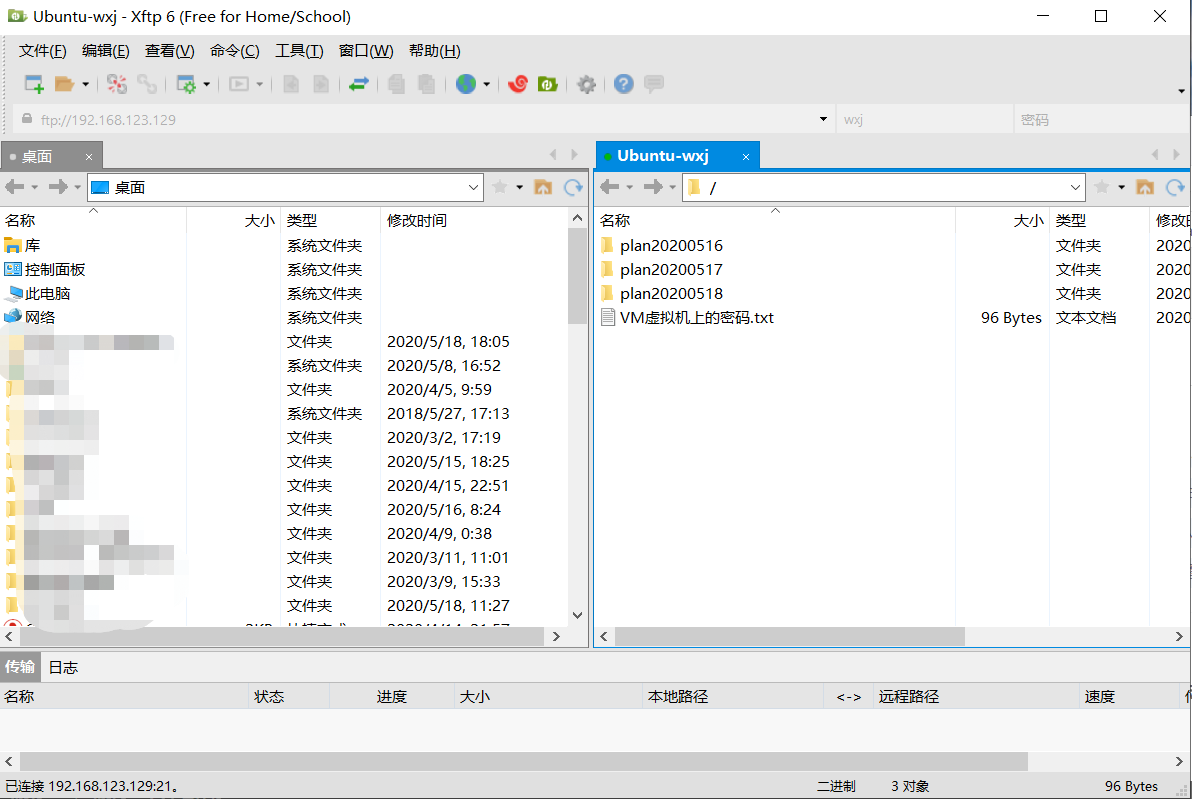This screenshot has width=1192, height=799.
Task: Switch to the 传输 transfer tab
Action: tap(20, 667)
